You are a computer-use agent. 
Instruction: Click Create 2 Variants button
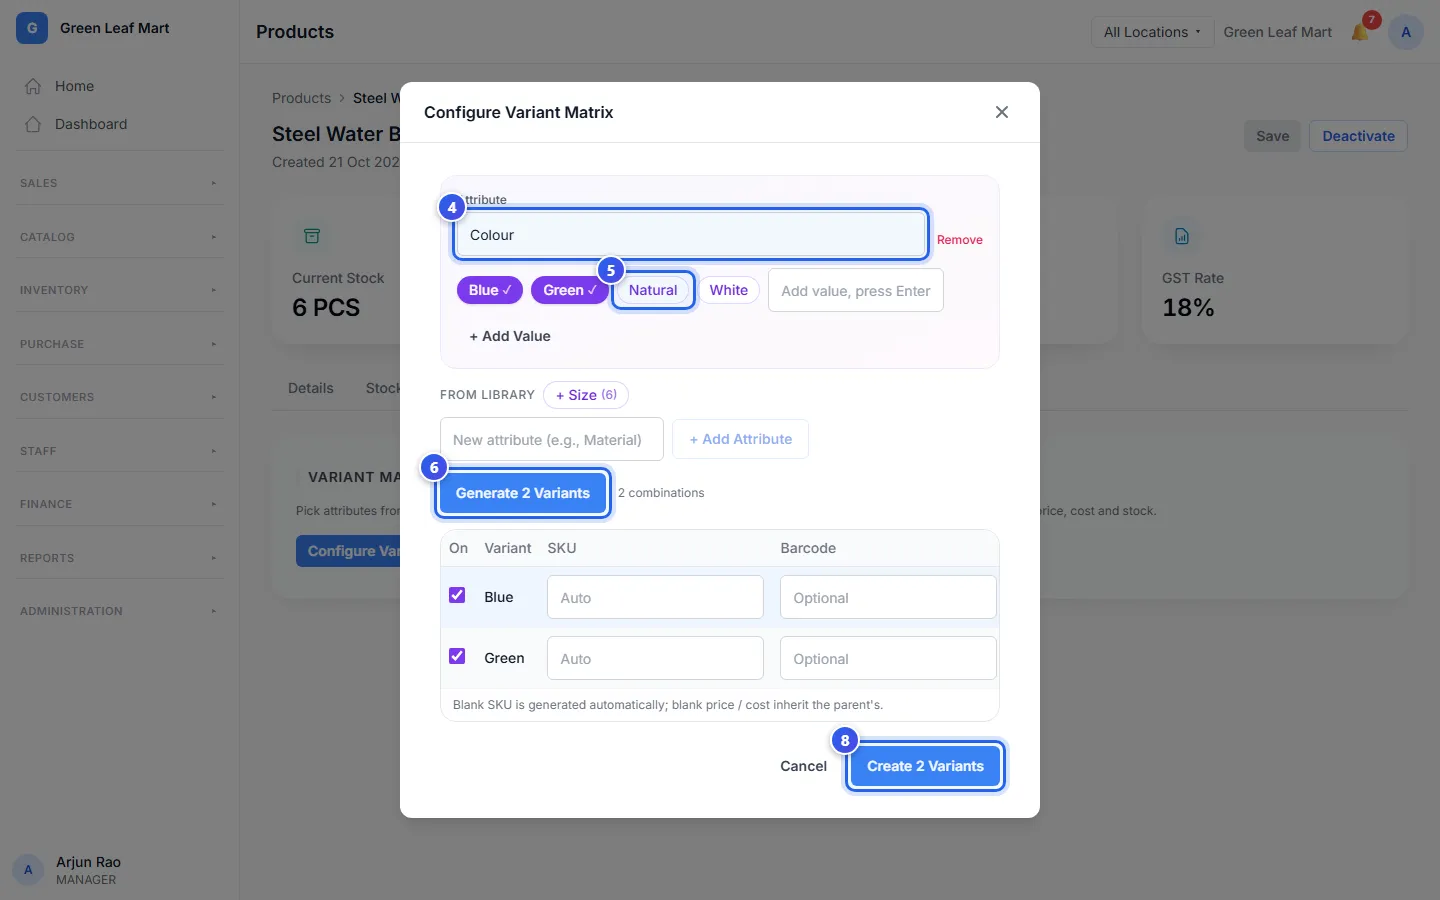pos(925,766)
